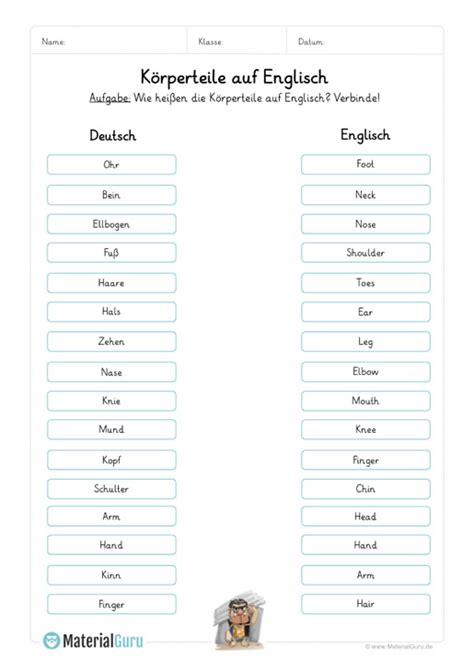
Task: Select the German word box 'Ohr'
Action: (x=112, y=165)
